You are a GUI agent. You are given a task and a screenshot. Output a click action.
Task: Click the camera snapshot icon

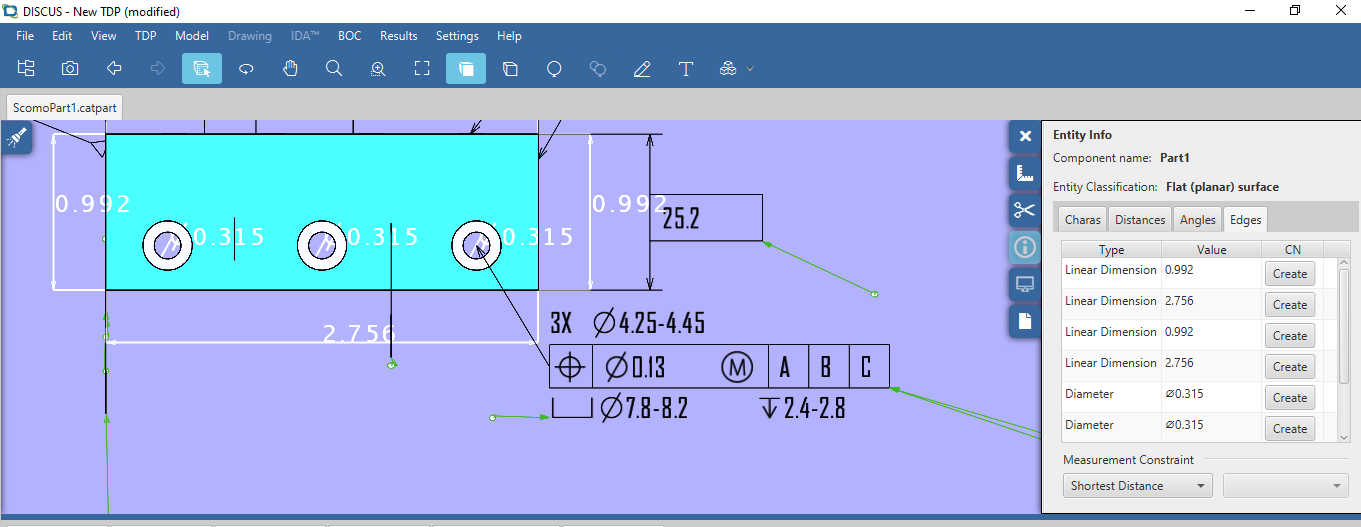point(70,68)
